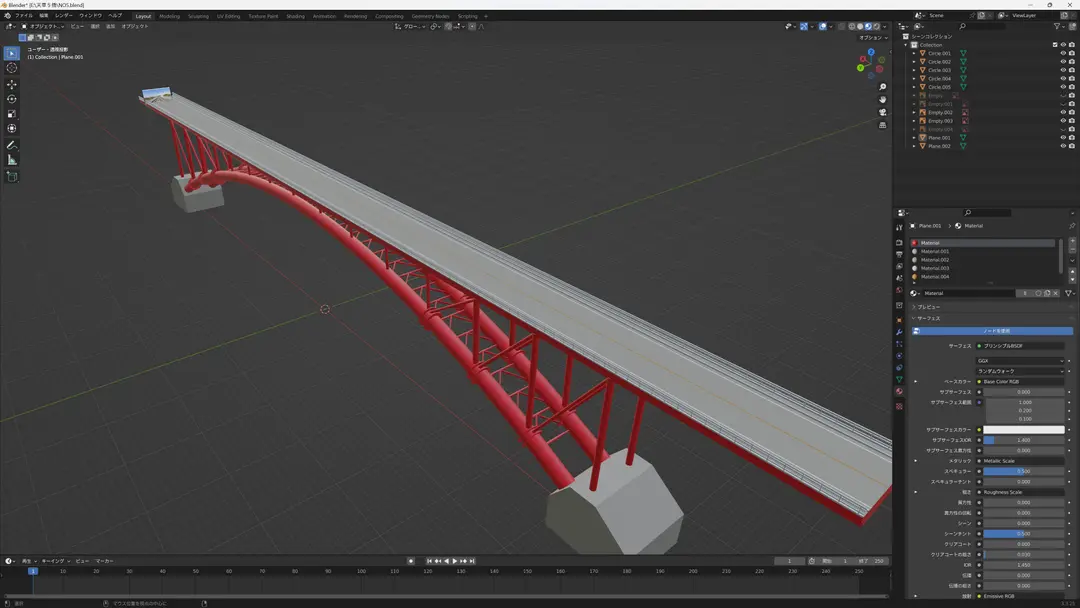Select the Scale tool
The width and height of the screenshot is (1080, 608).
tap(12, 114)
